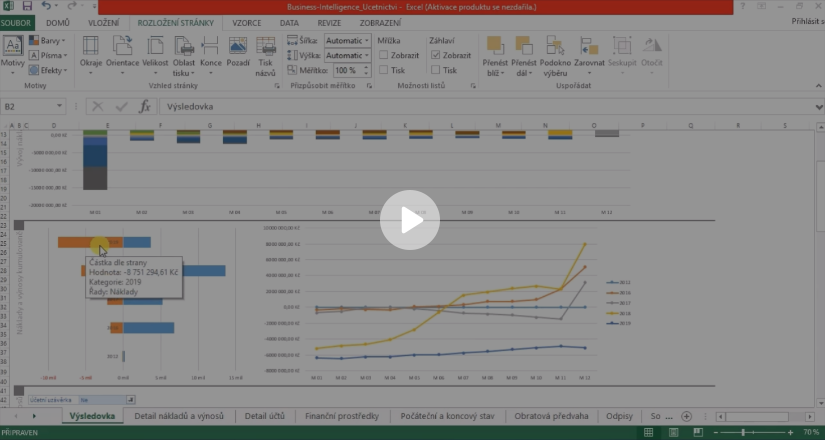Image resolution: width=825 pixels, height=440 pixels.
Task: Switch to the DATA ribbon tab
Action: click(x=289, y=23)
